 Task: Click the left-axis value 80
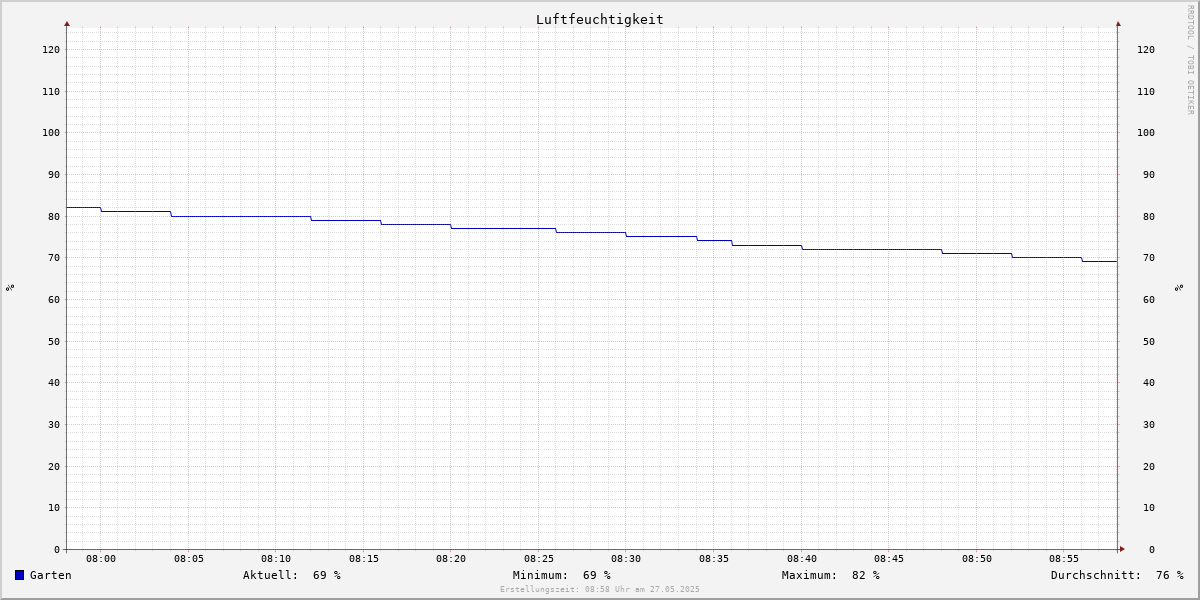(54, 216)
